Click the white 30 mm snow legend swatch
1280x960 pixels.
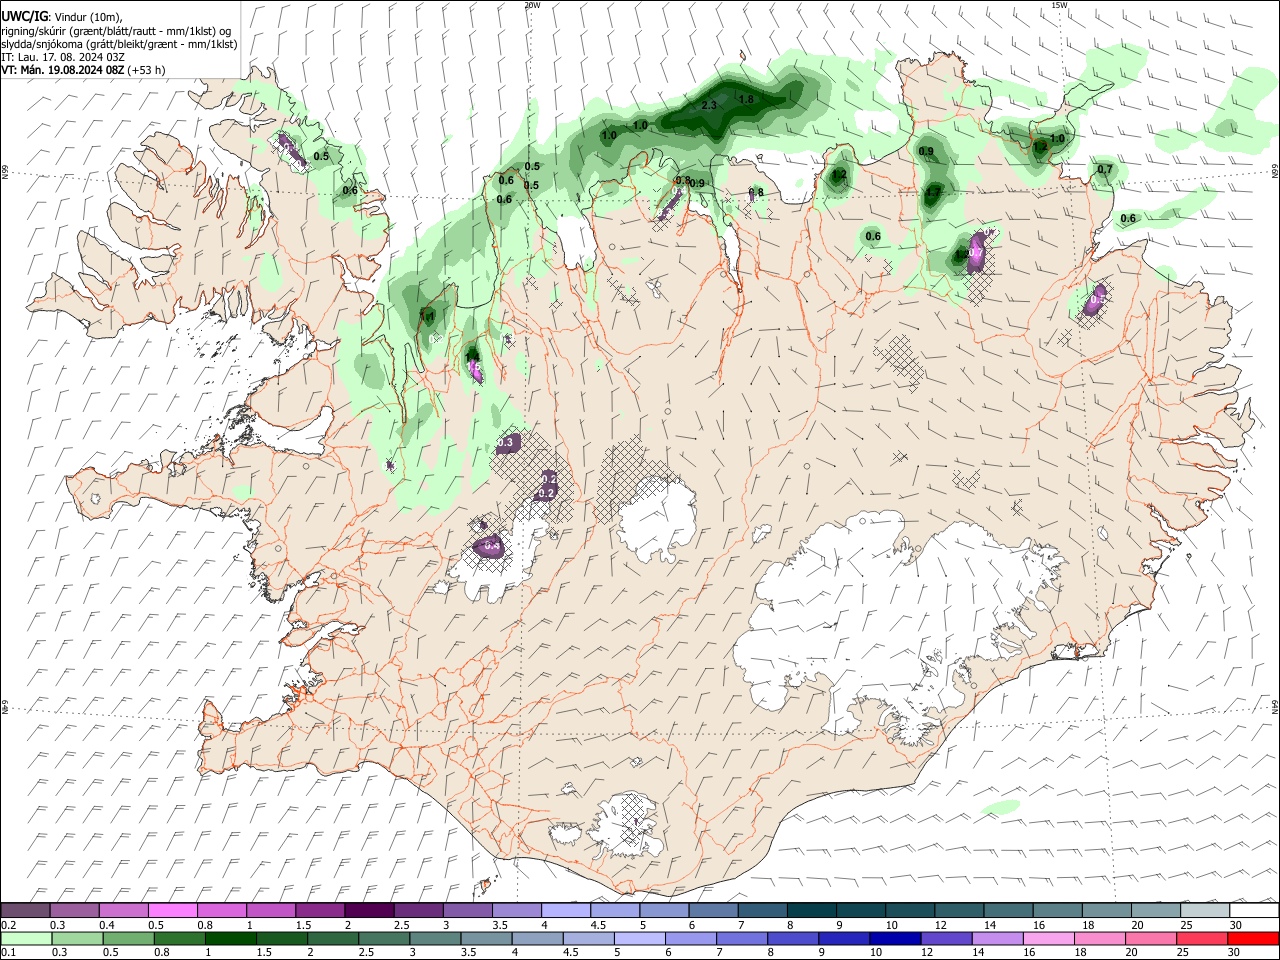[x=1255, y=910]
